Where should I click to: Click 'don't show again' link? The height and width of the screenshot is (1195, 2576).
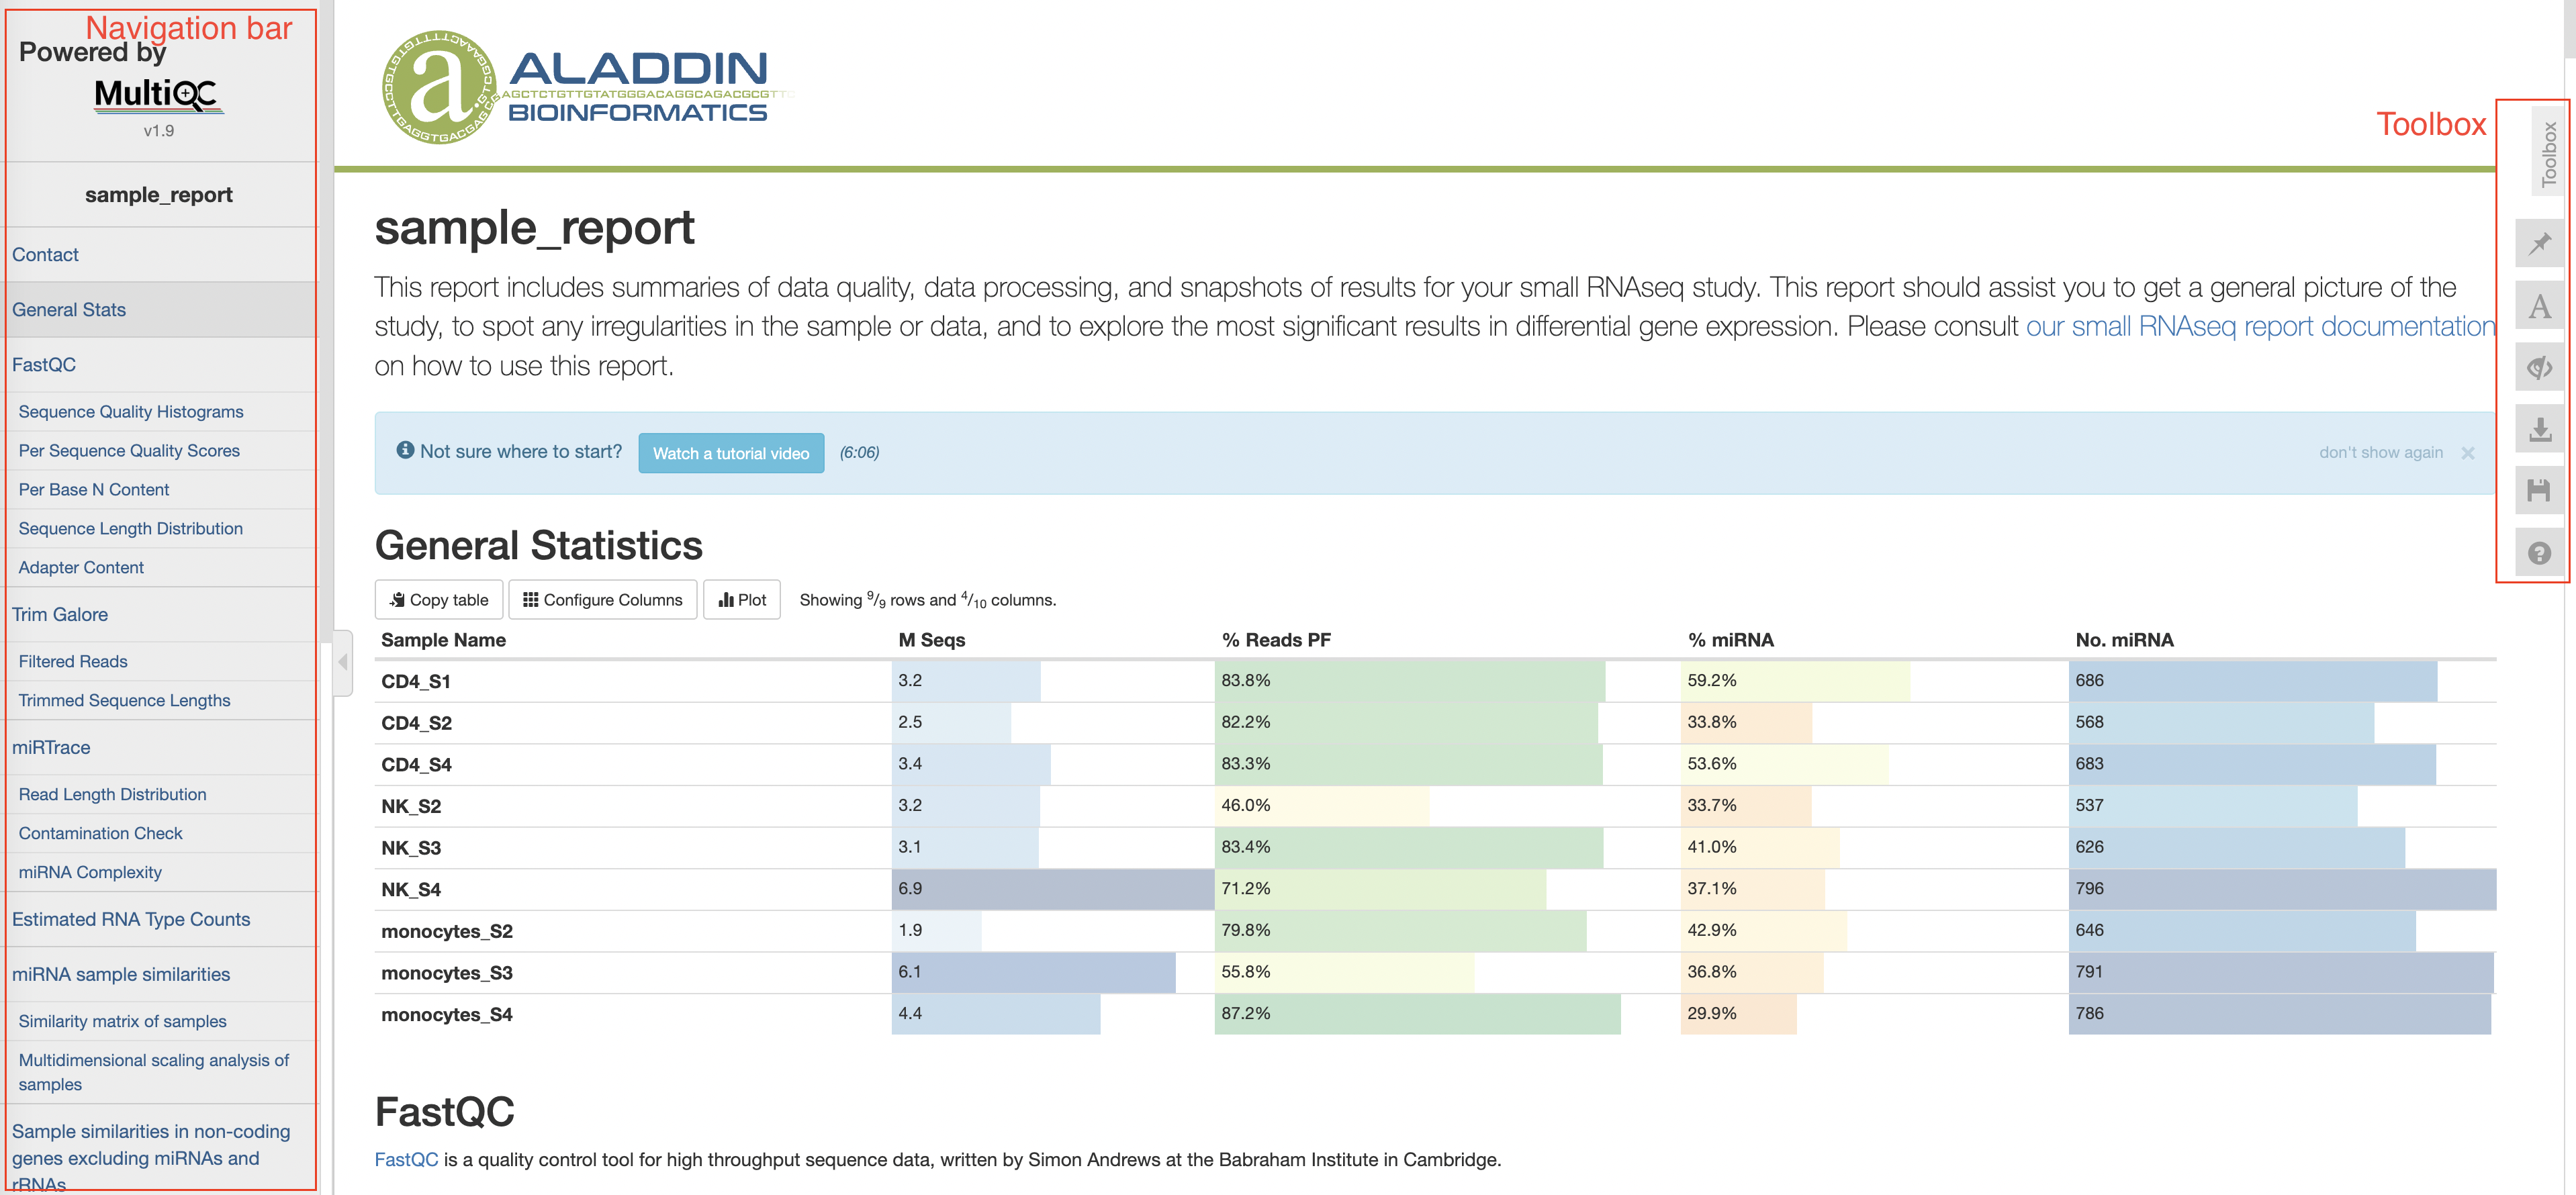pos(2380,453)
